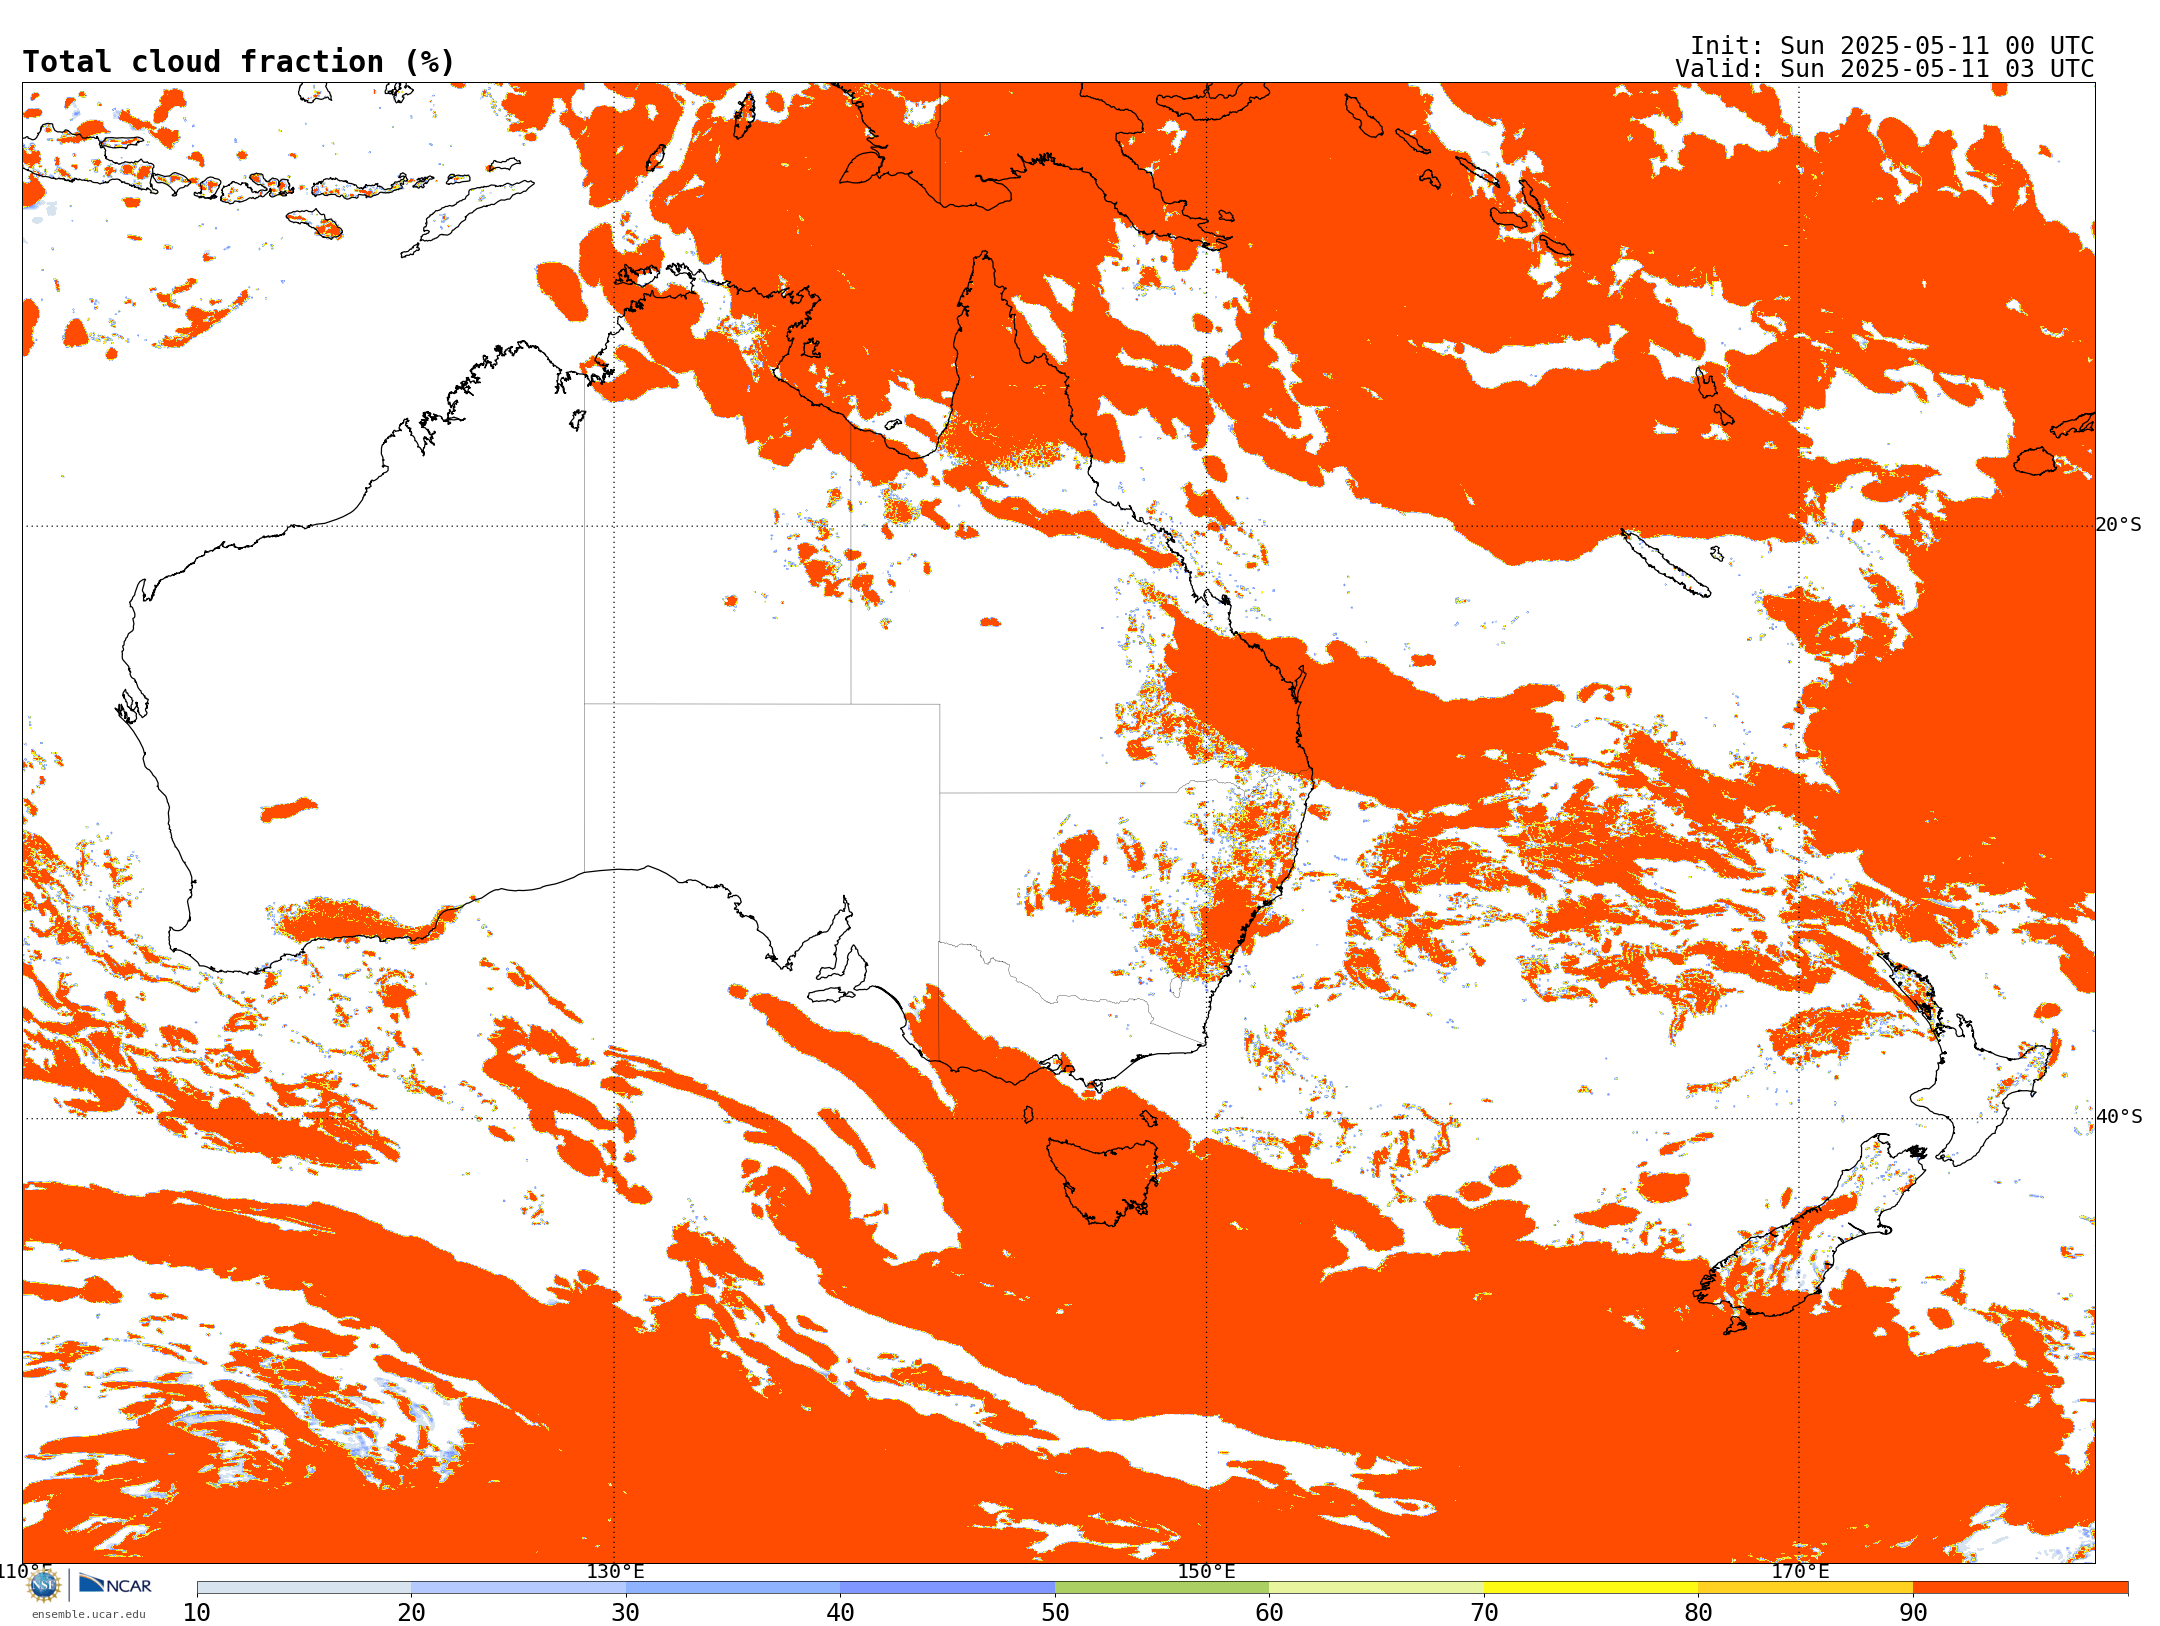Viewport: 2160px width, 1626px height.
Task: Click the Init: Sun 2025-05-11 00 UTC text
Action: pos(1891,46)
